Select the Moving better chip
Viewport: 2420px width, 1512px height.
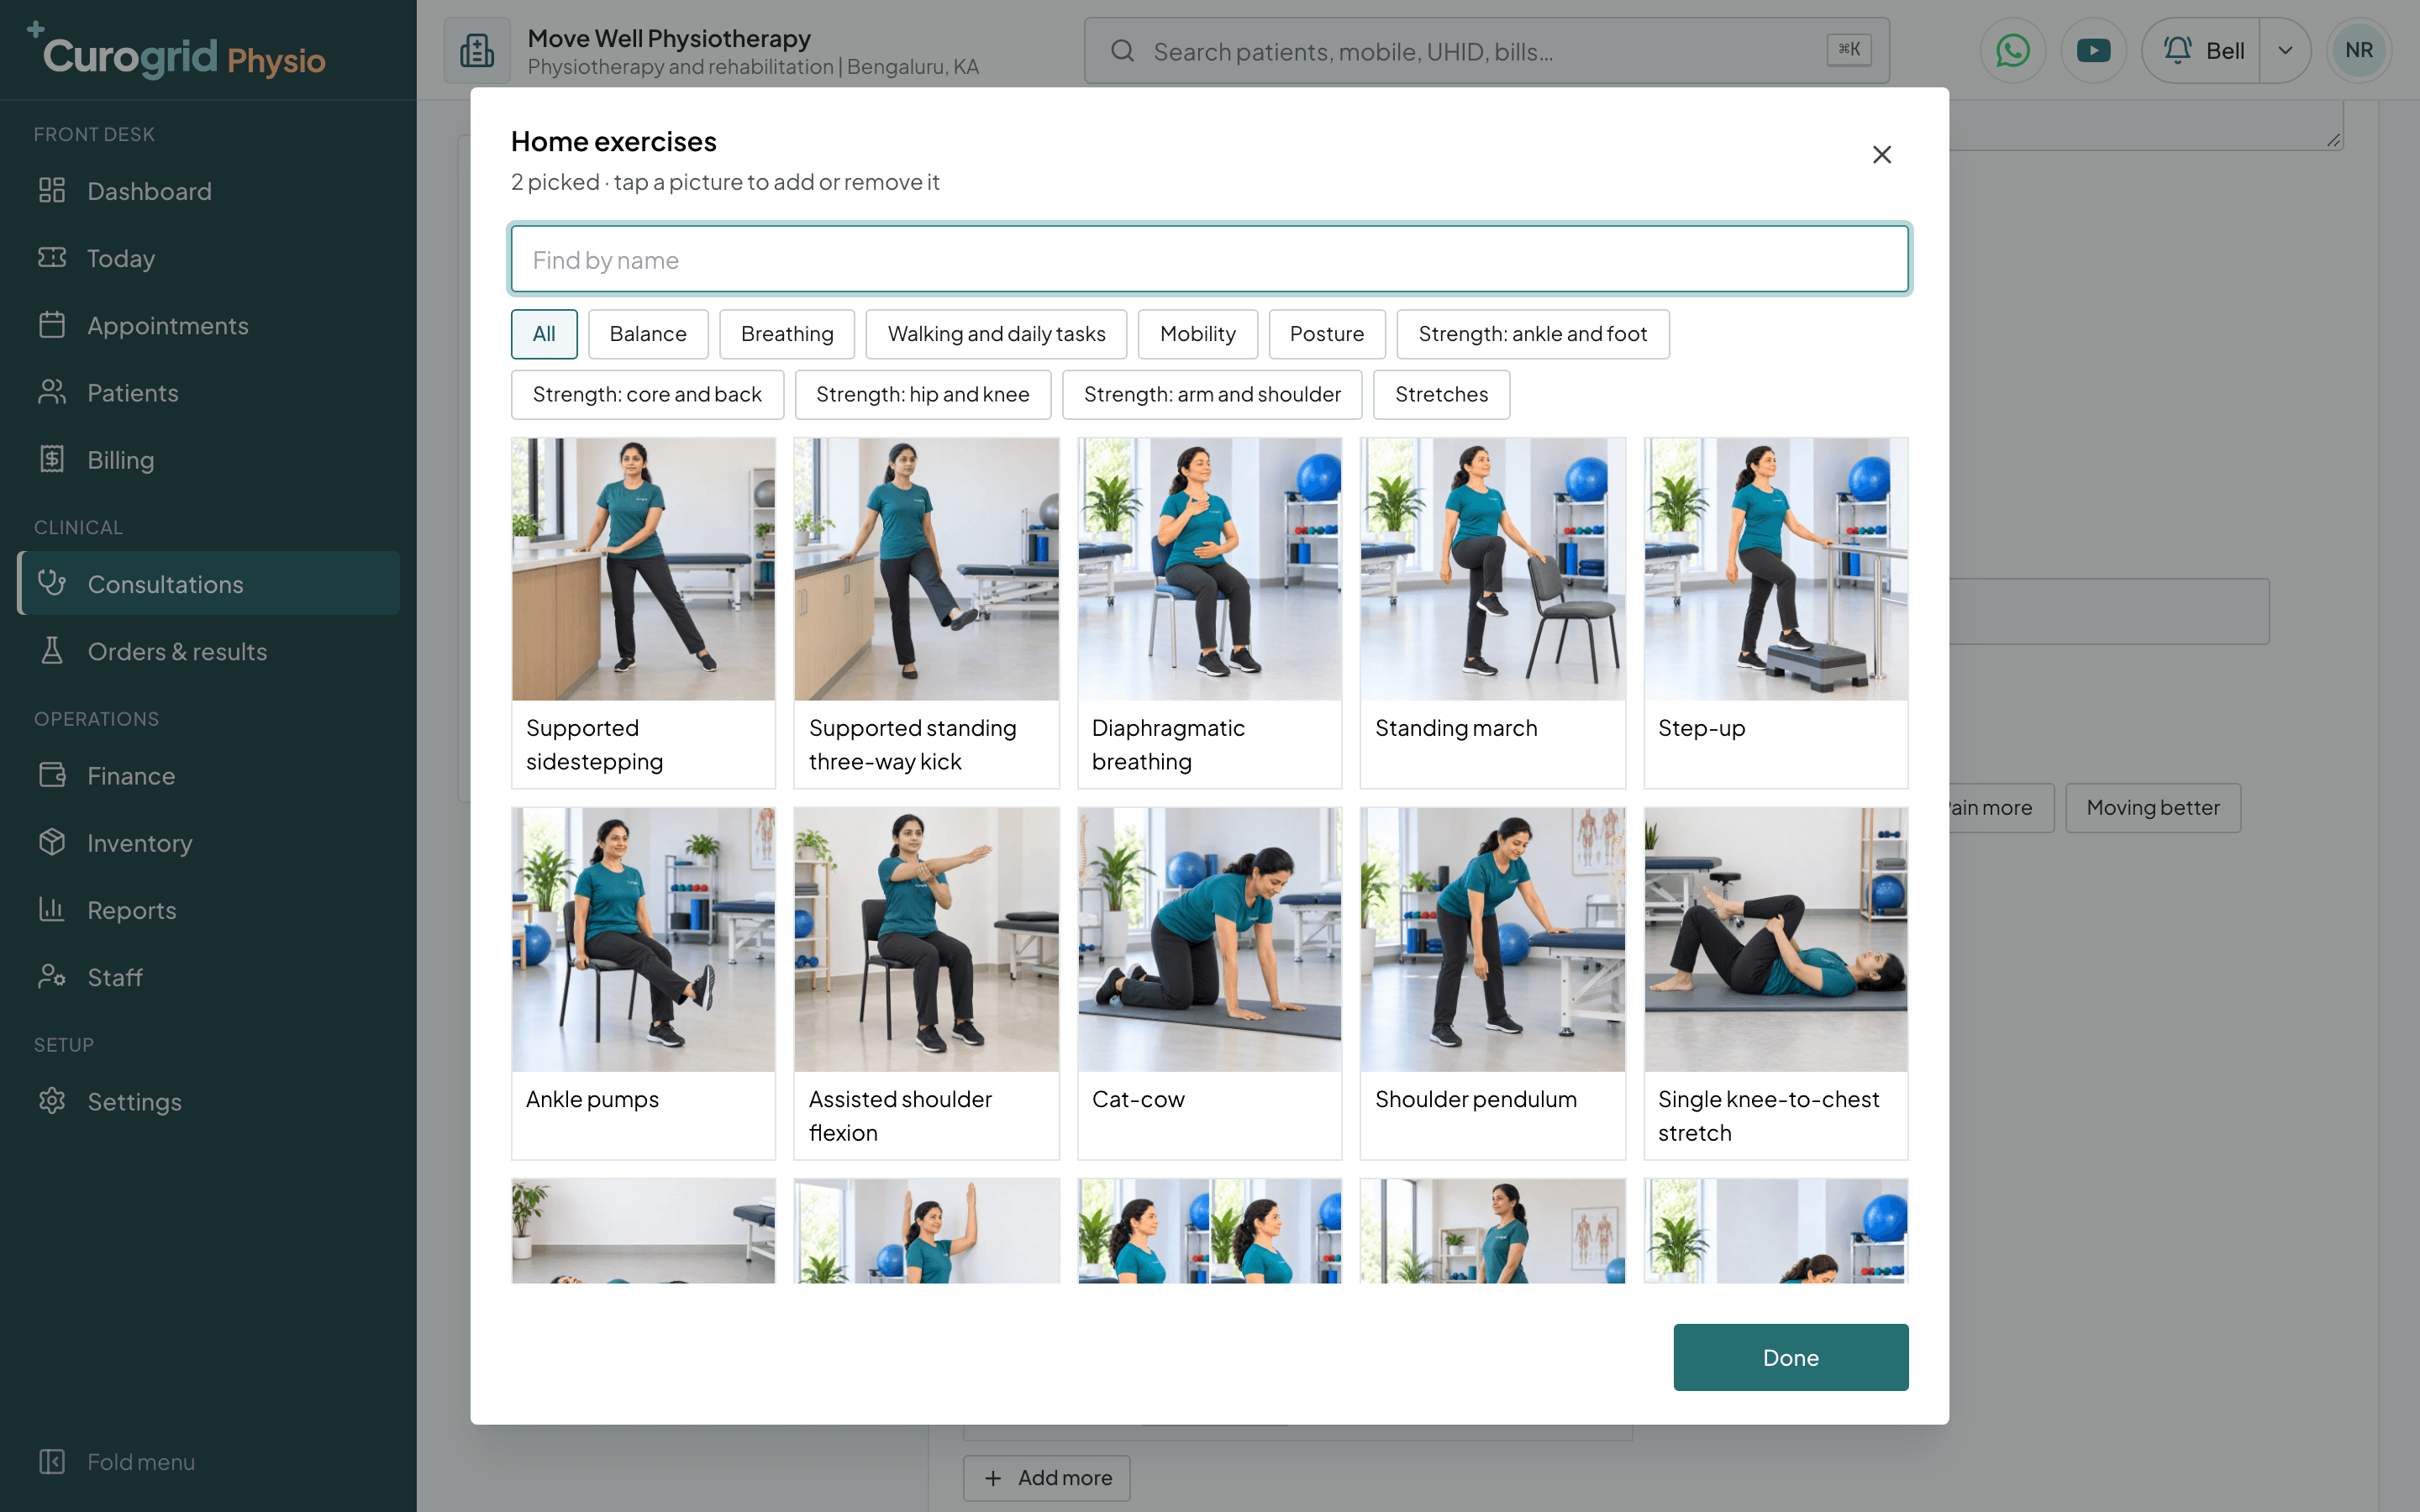(x=2152, y=807)
